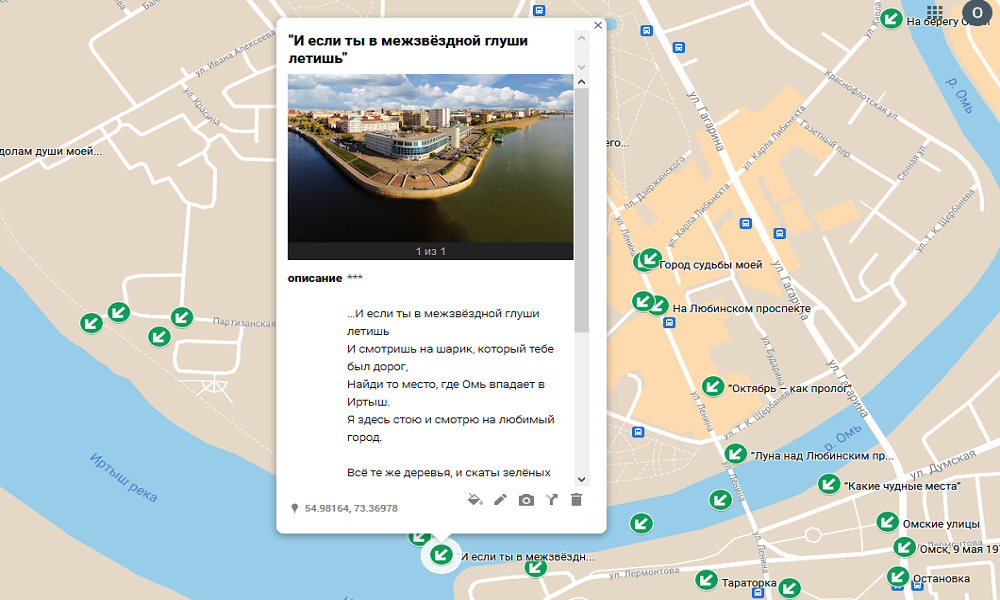
Task: Click the "Октябрь – как пролог" marker
Action: (713, 386)
